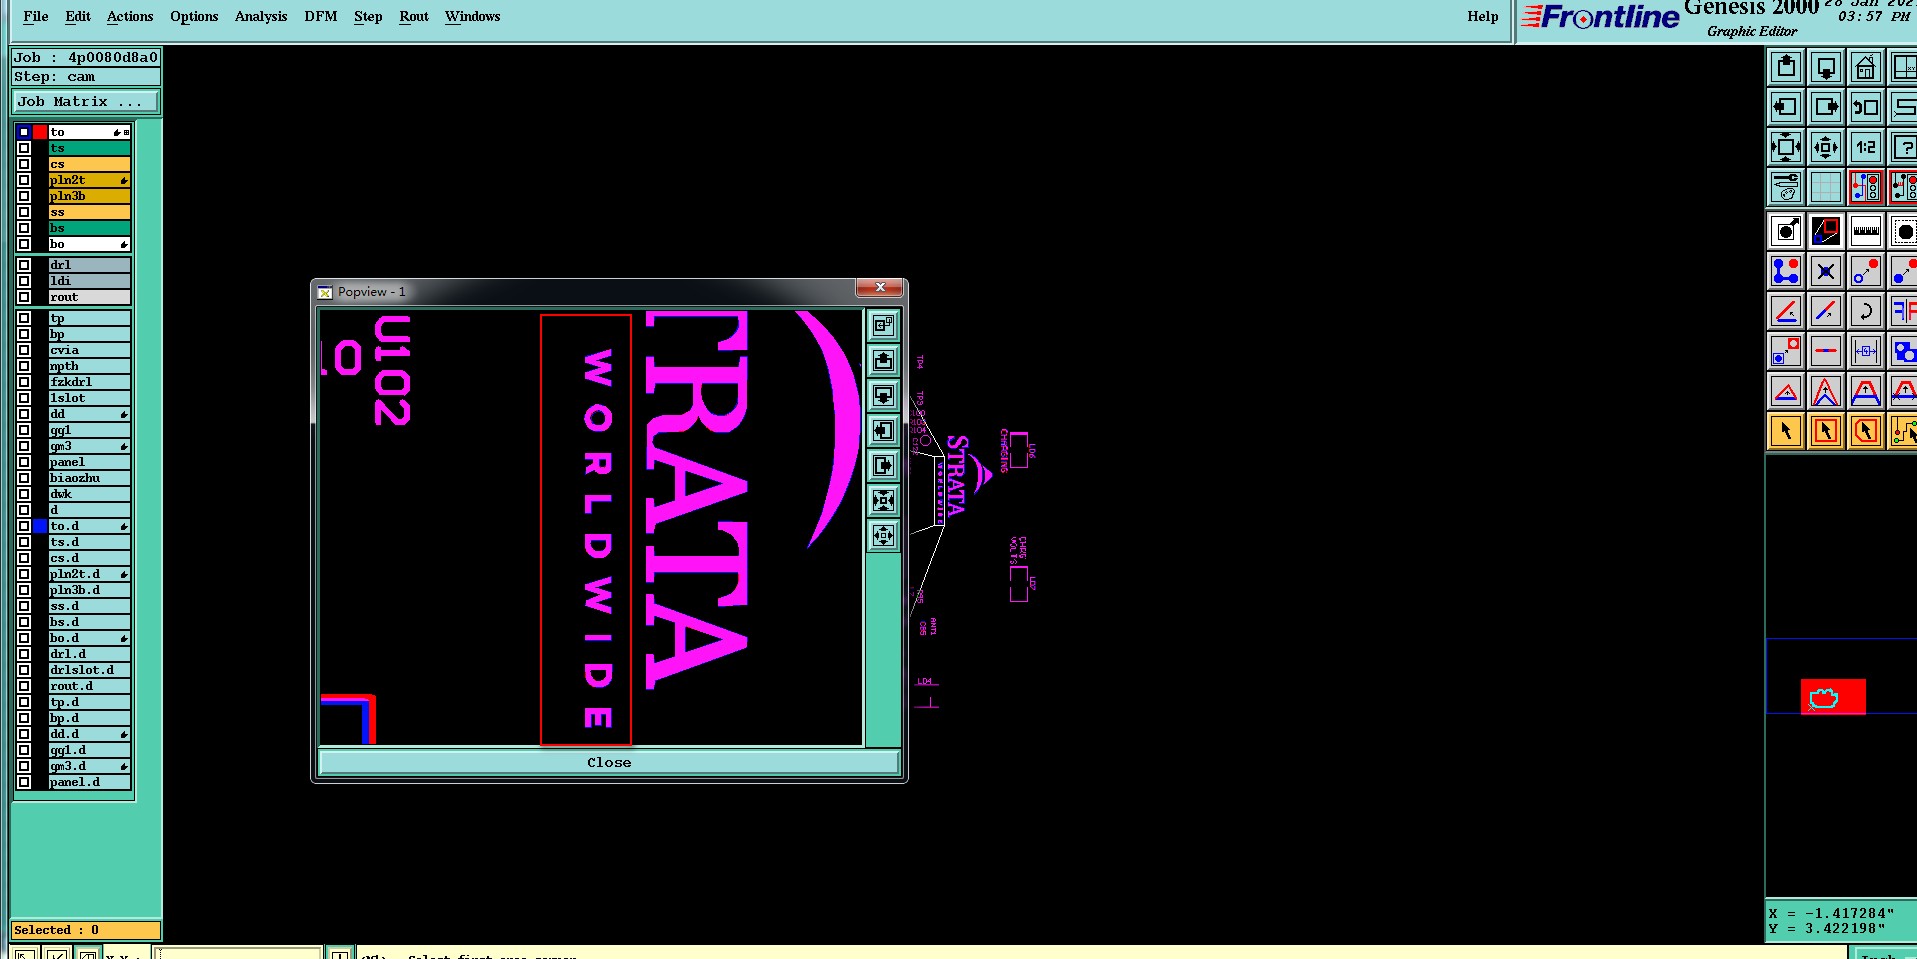Image resolution: width=1917 pixels, height=959 pixels.
Task: Zoom out with the main toolbar icon
Action: tap(1826, 147)
